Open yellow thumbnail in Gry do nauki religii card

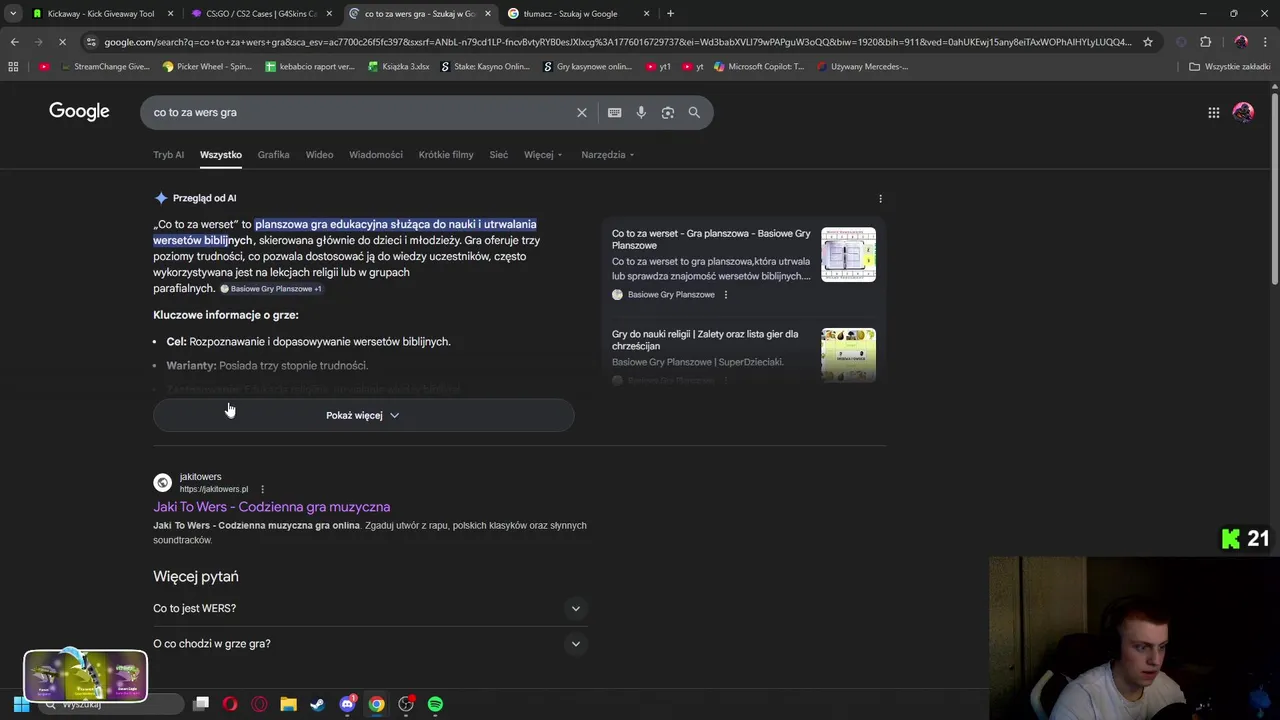coord(848,355)
